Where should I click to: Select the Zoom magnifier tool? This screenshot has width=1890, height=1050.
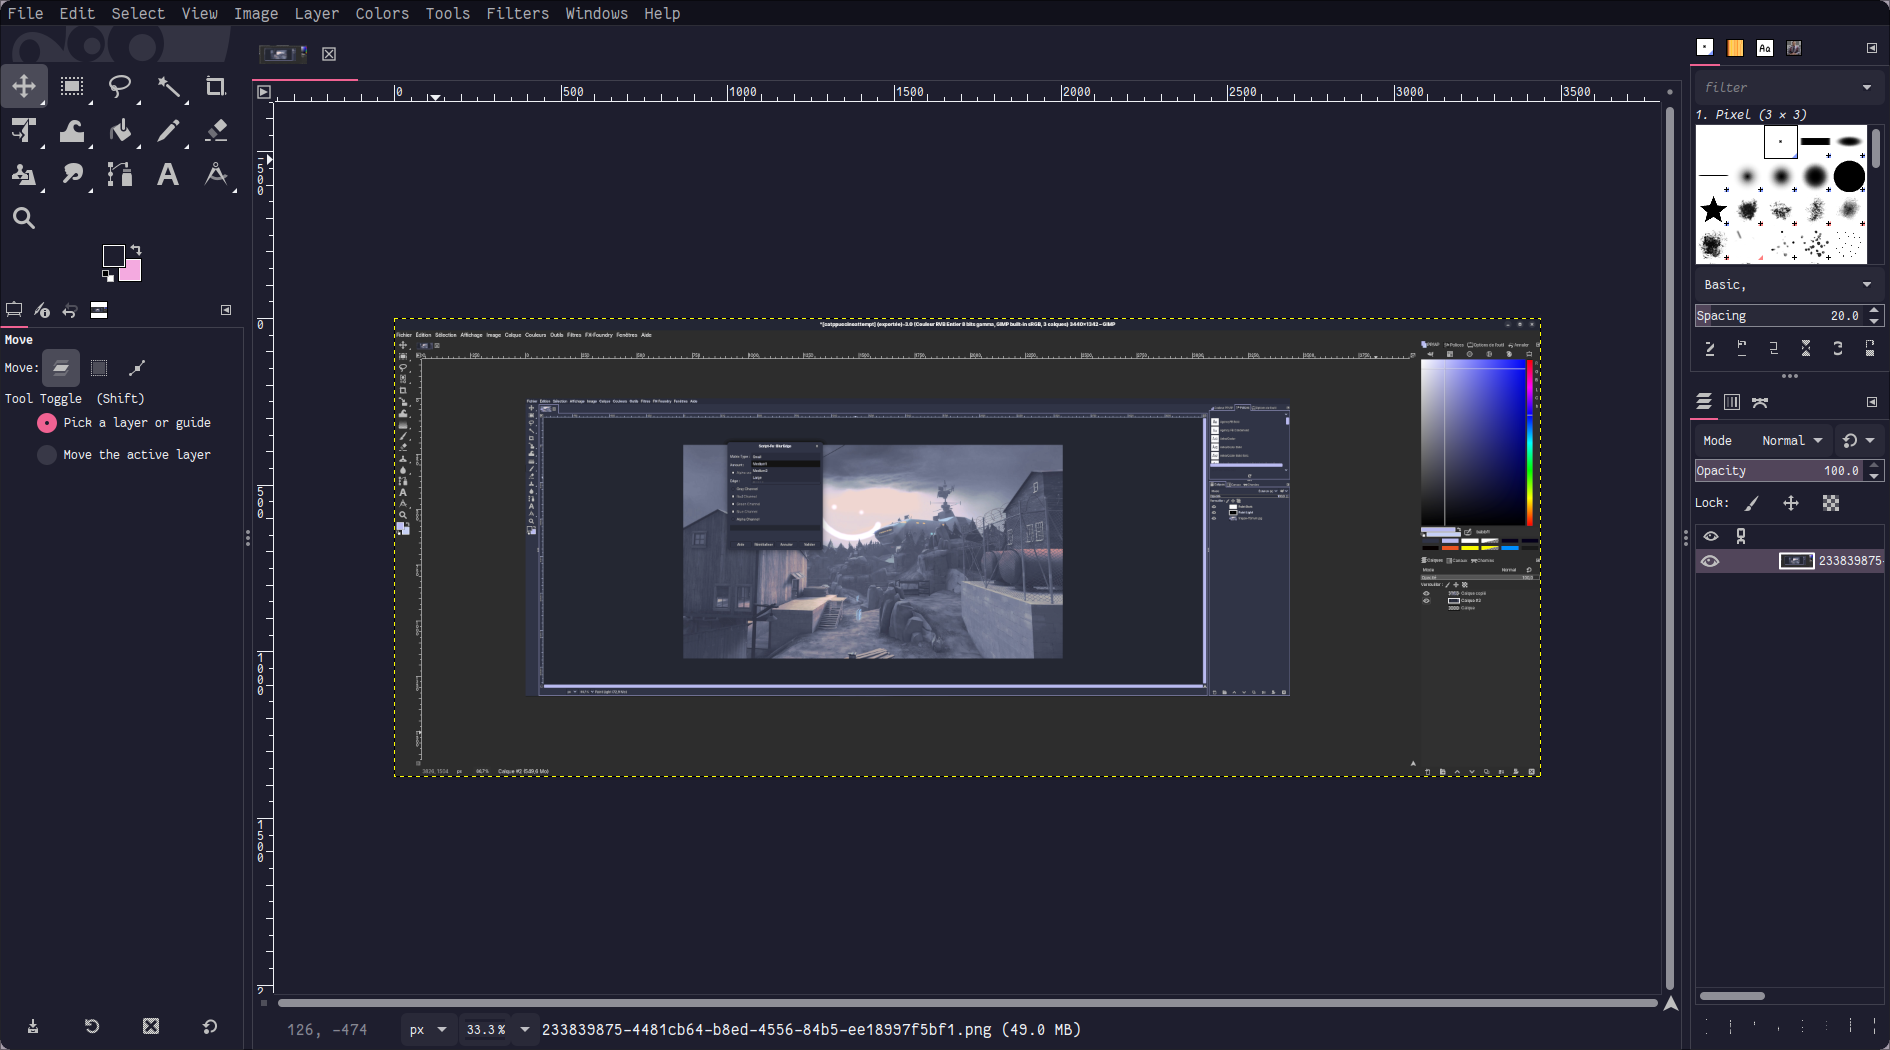point(24,218)
